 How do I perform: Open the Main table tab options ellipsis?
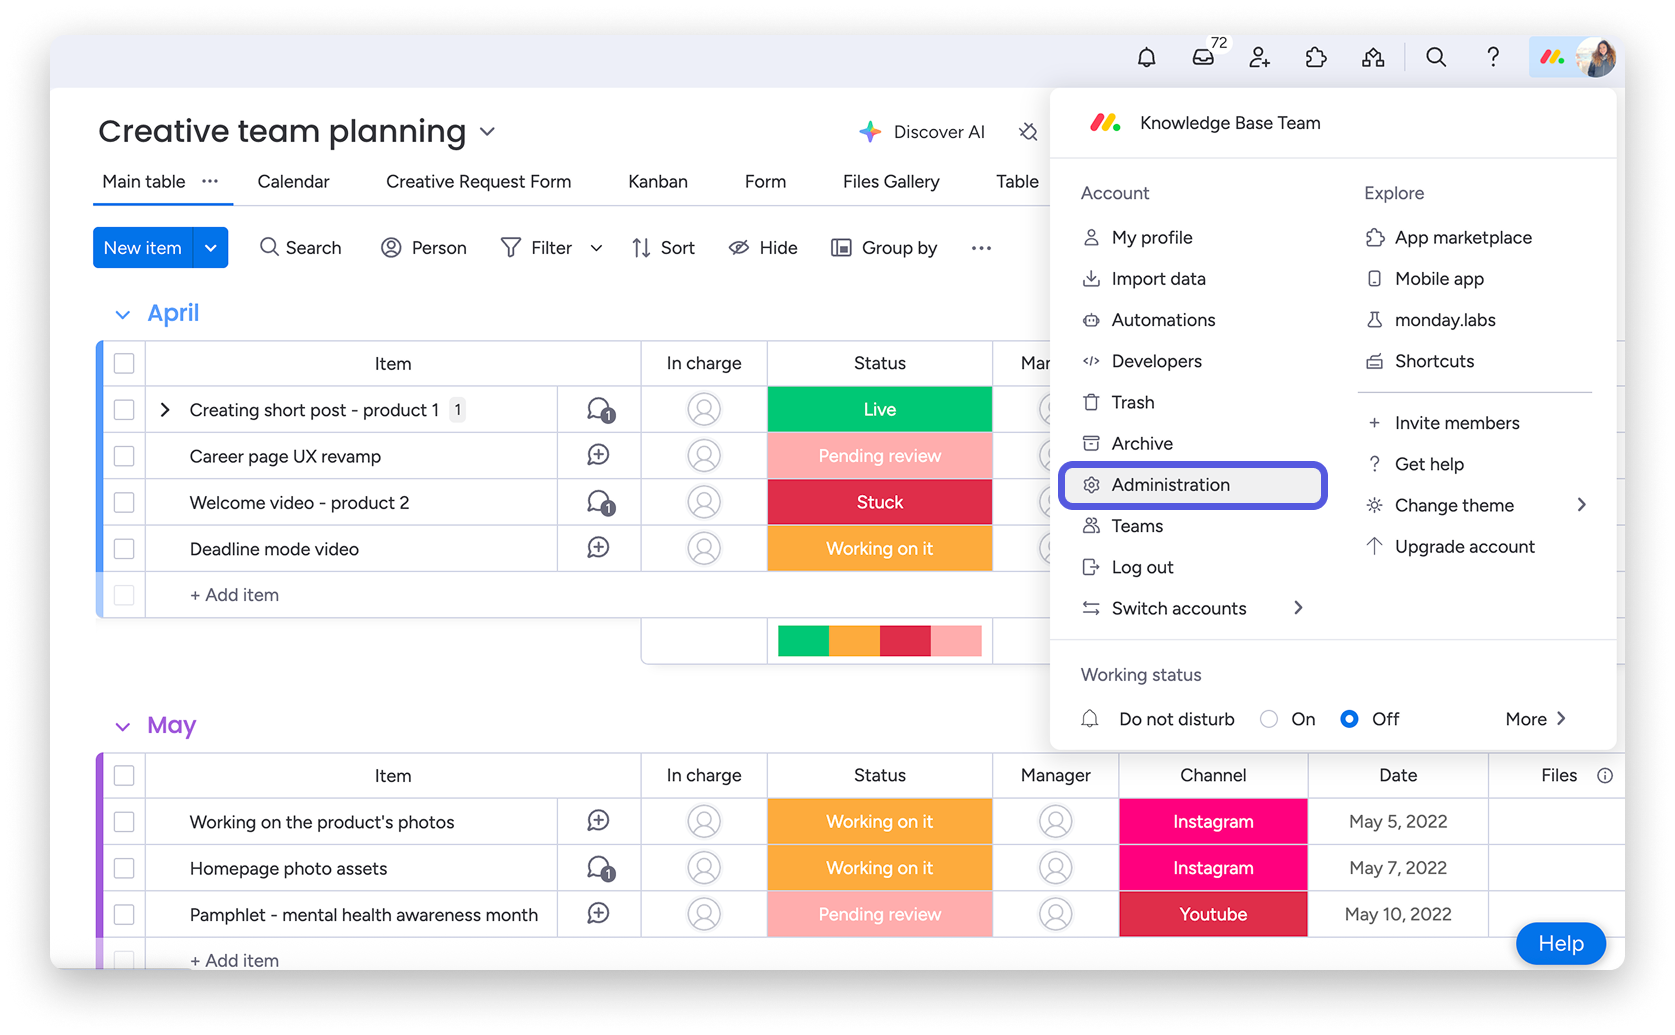click(210, 181)
